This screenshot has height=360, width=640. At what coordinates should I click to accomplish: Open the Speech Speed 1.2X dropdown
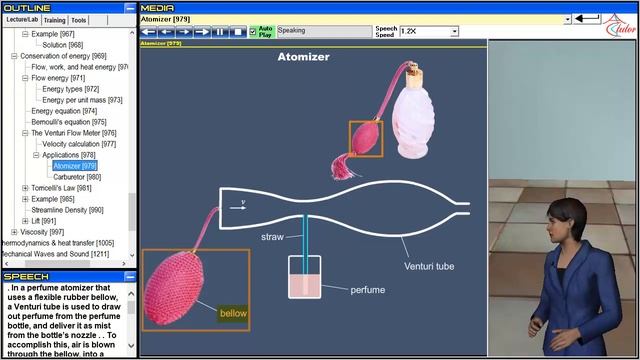[x=454, y=31]
